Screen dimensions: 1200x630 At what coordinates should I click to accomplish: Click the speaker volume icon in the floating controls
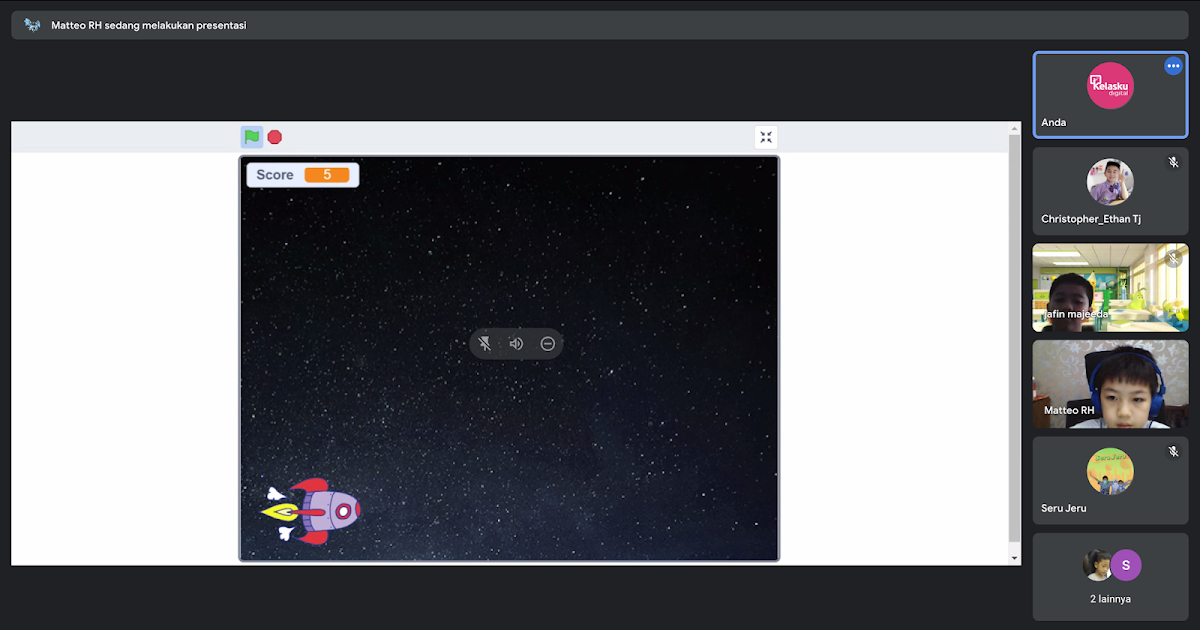tap(515, 343)
